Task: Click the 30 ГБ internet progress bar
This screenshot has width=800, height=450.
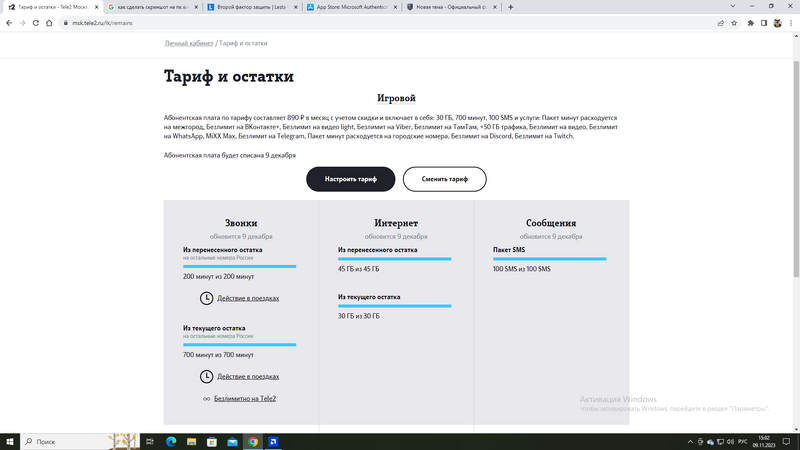Action: tap(394, 306)
